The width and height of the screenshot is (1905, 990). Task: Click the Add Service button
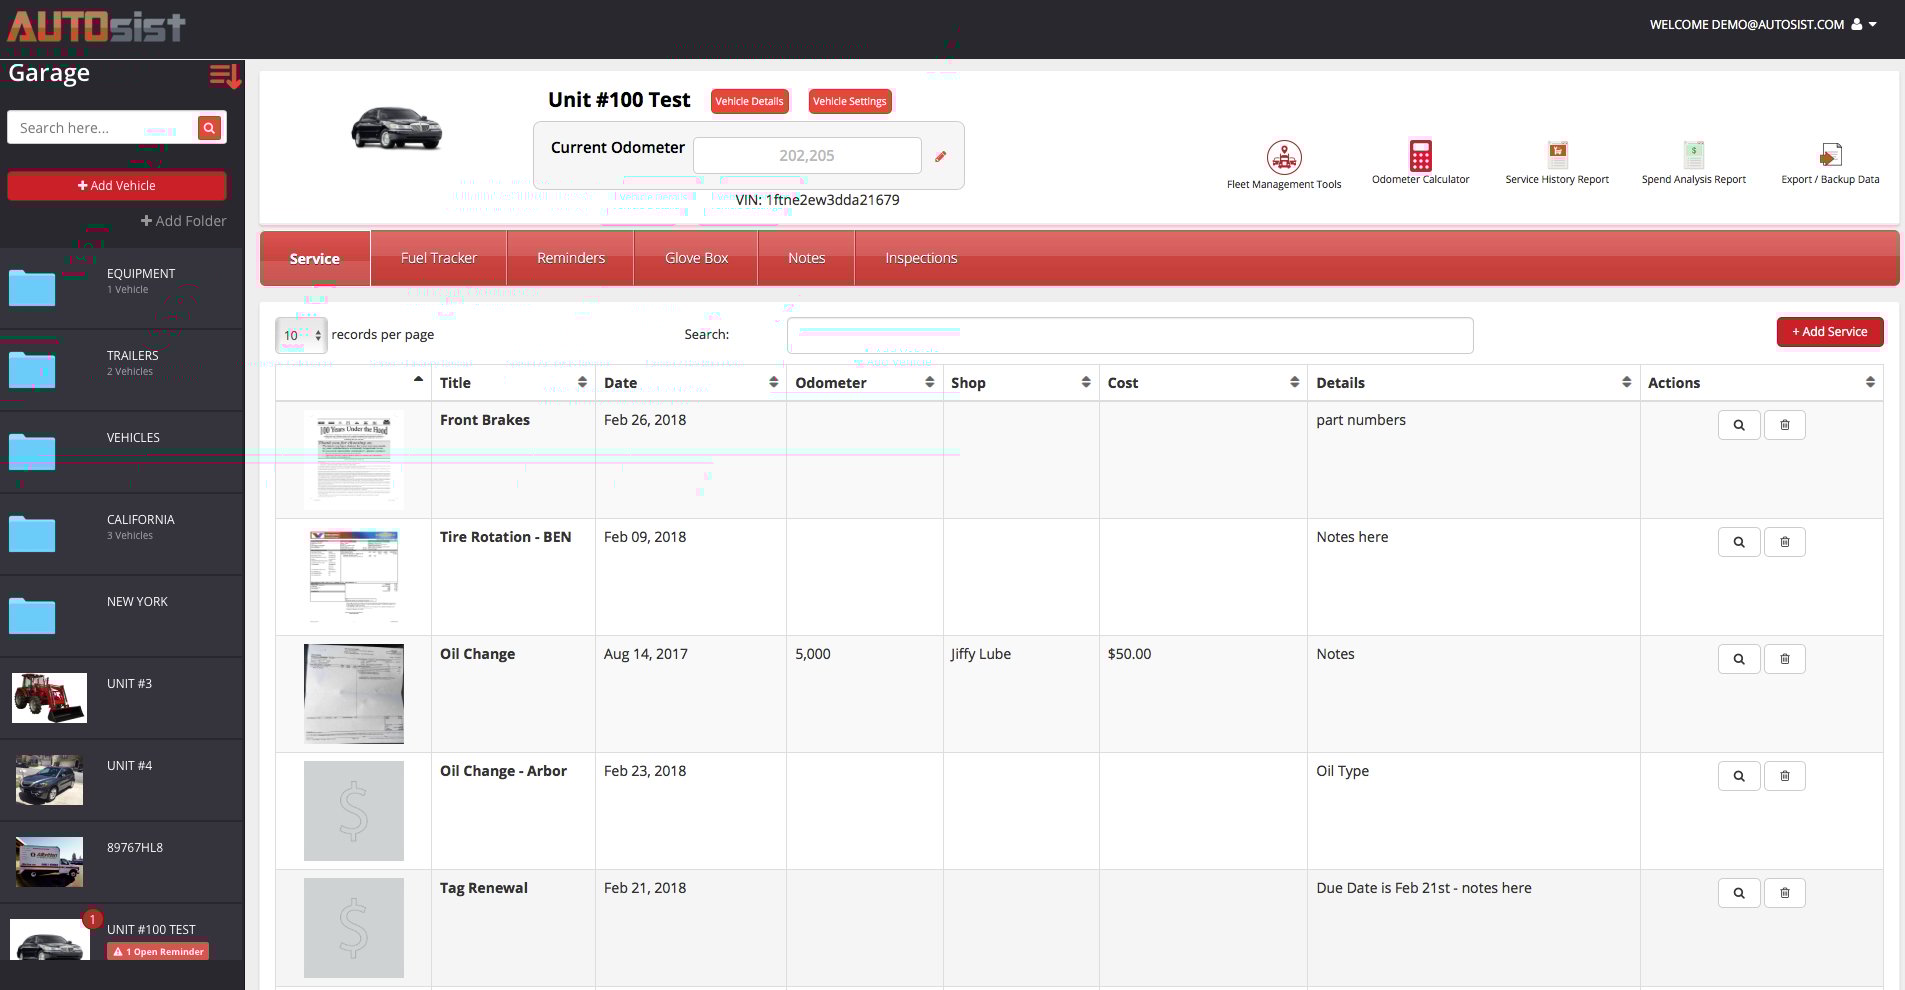tap(1829, 332)
